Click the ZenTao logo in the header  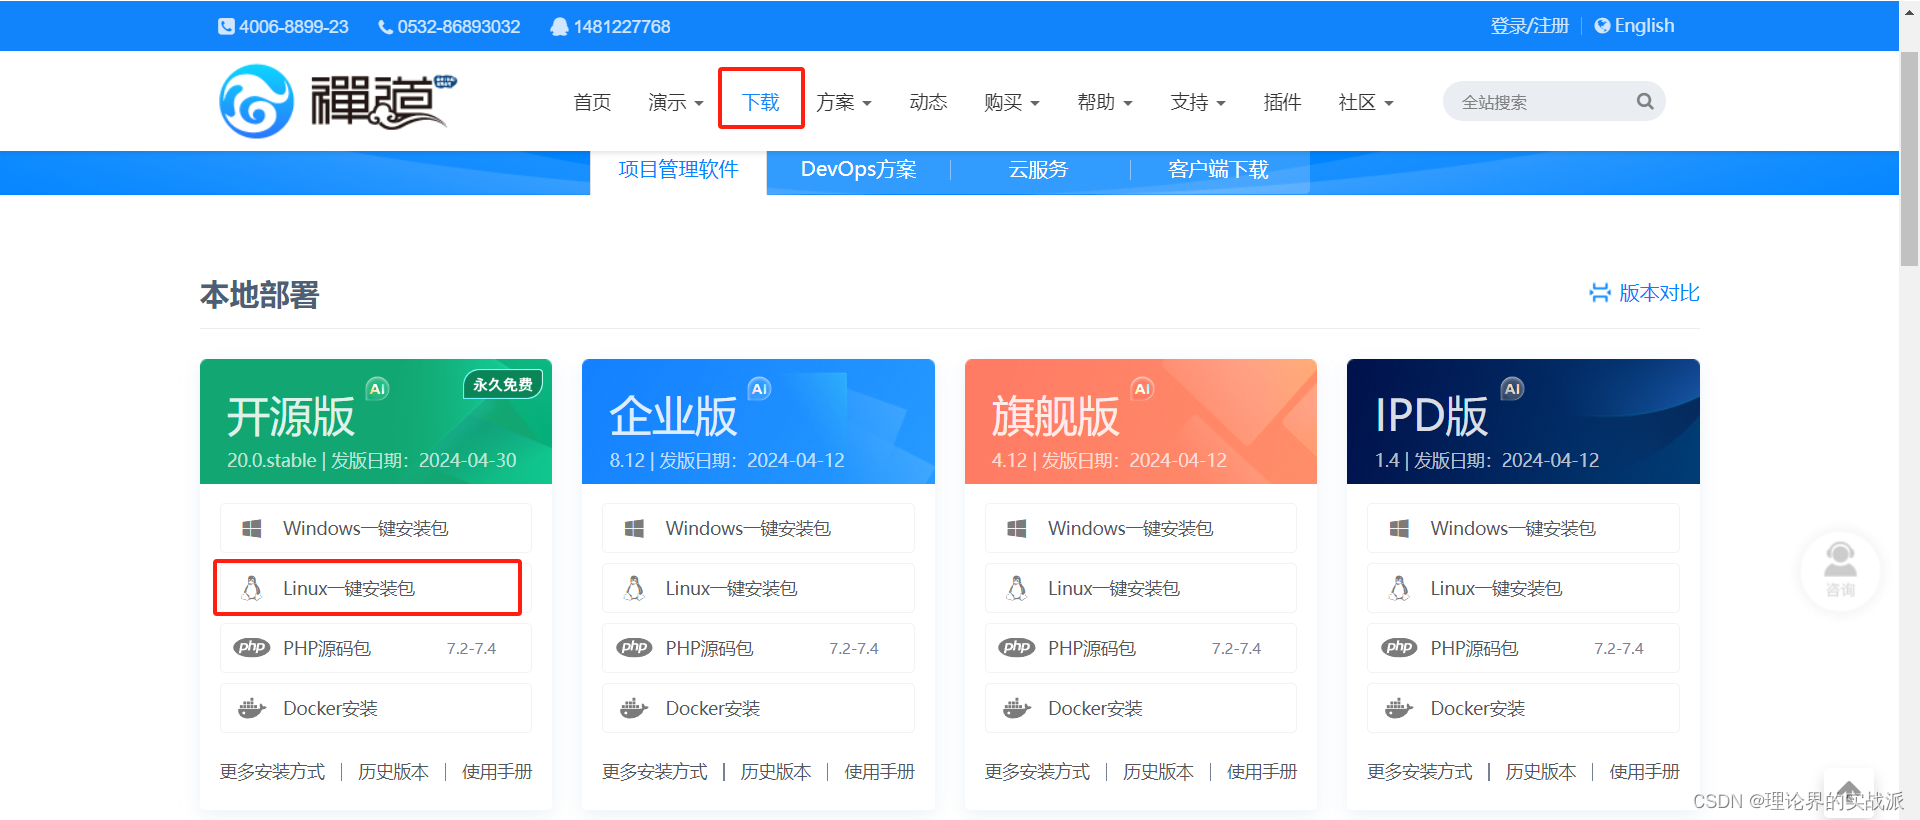[x=338, y=101]
